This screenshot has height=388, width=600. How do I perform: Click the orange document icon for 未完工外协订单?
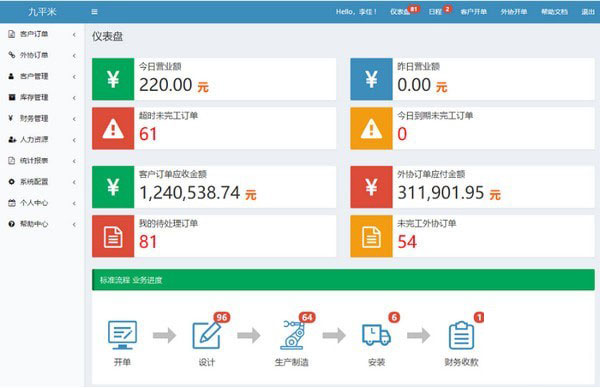pos(372,236)
